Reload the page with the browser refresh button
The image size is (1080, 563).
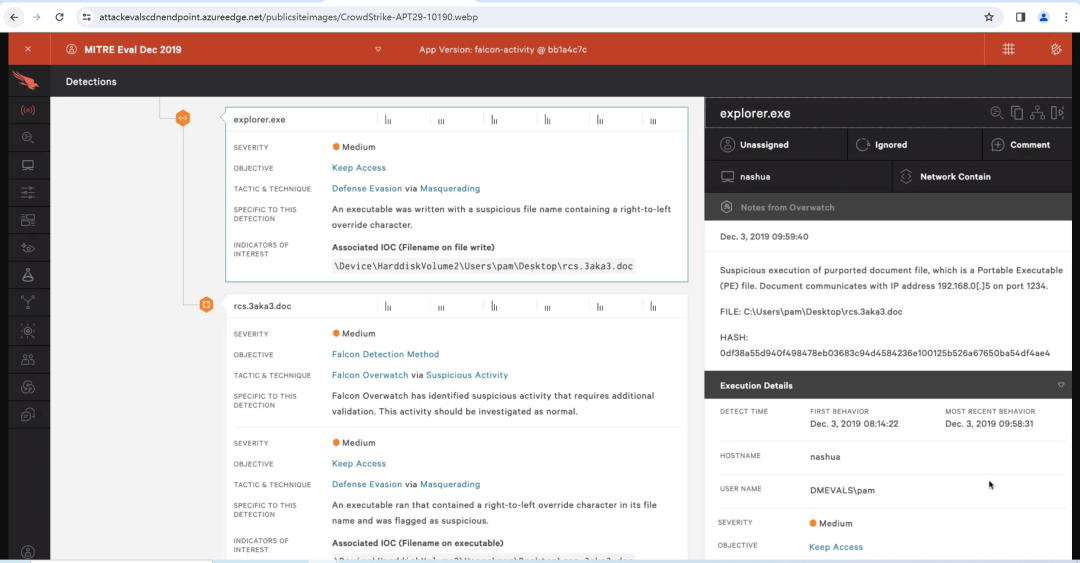click(59, 17)
